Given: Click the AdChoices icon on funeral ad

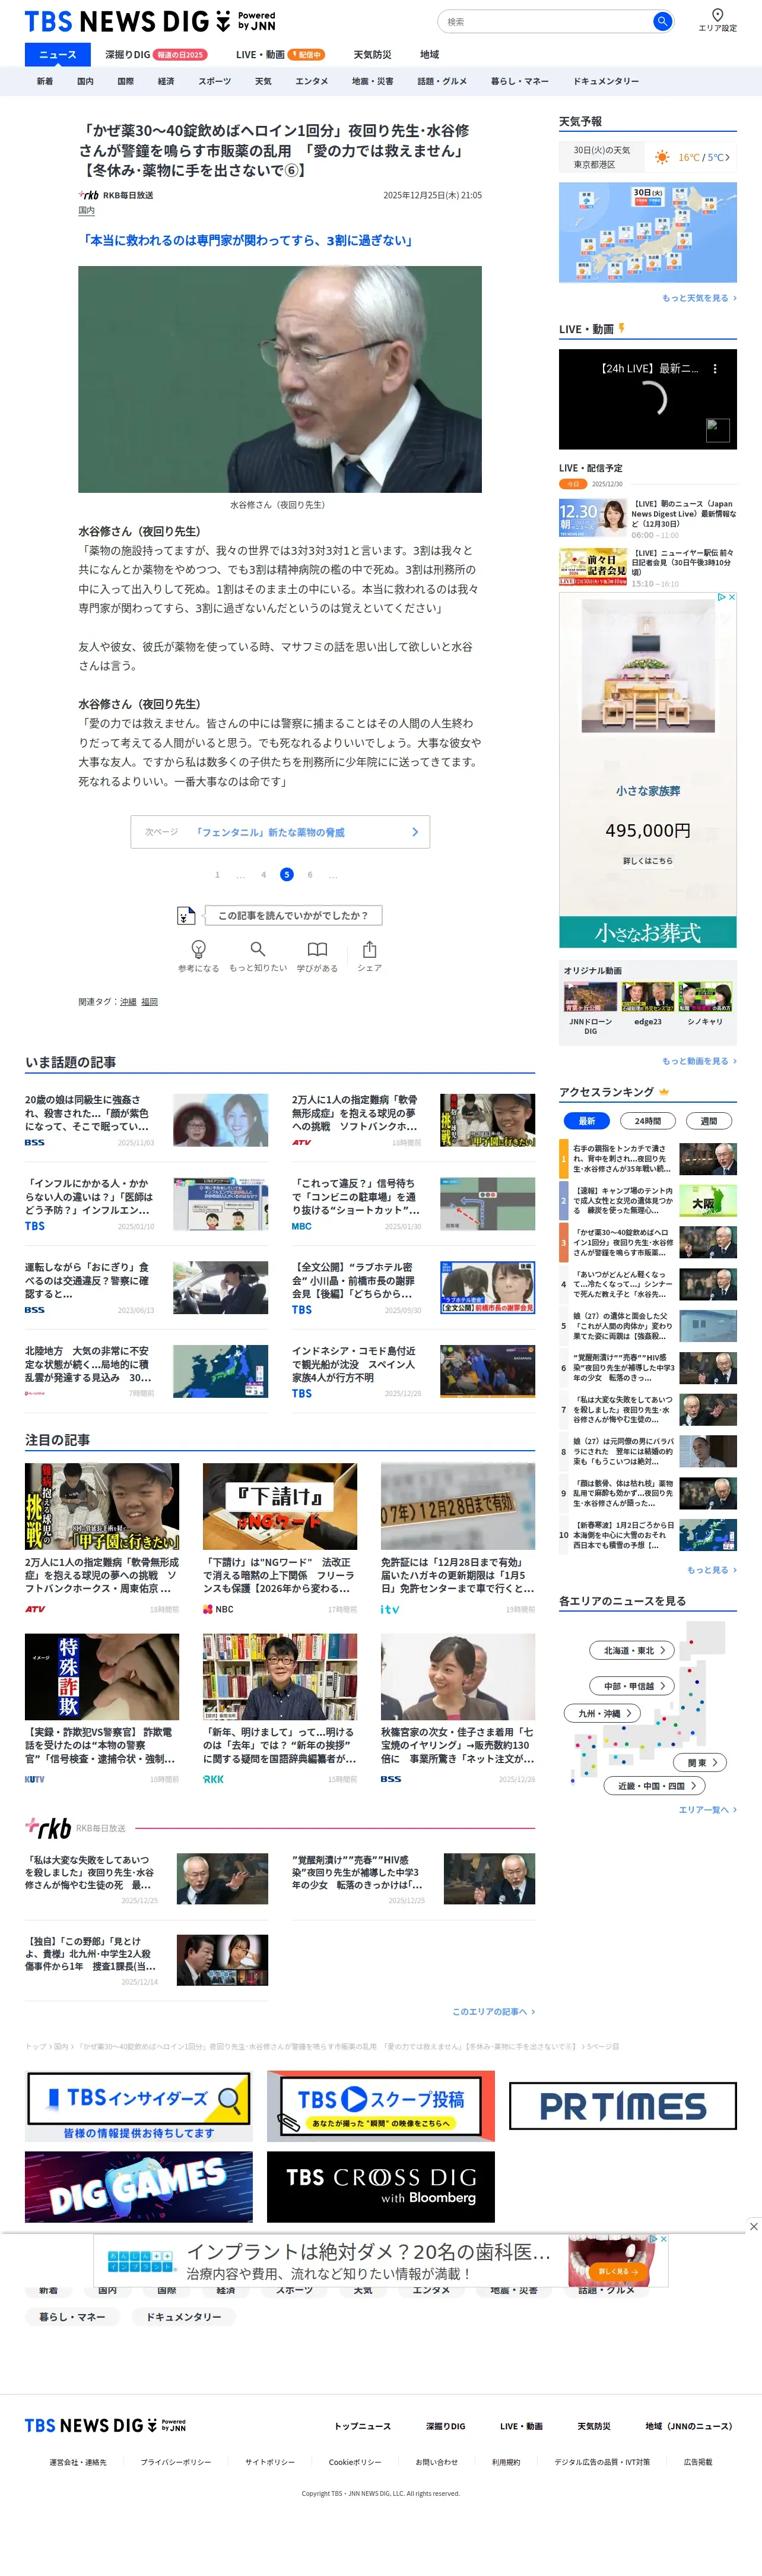Looking at the screenshot, I should [722, 597].
